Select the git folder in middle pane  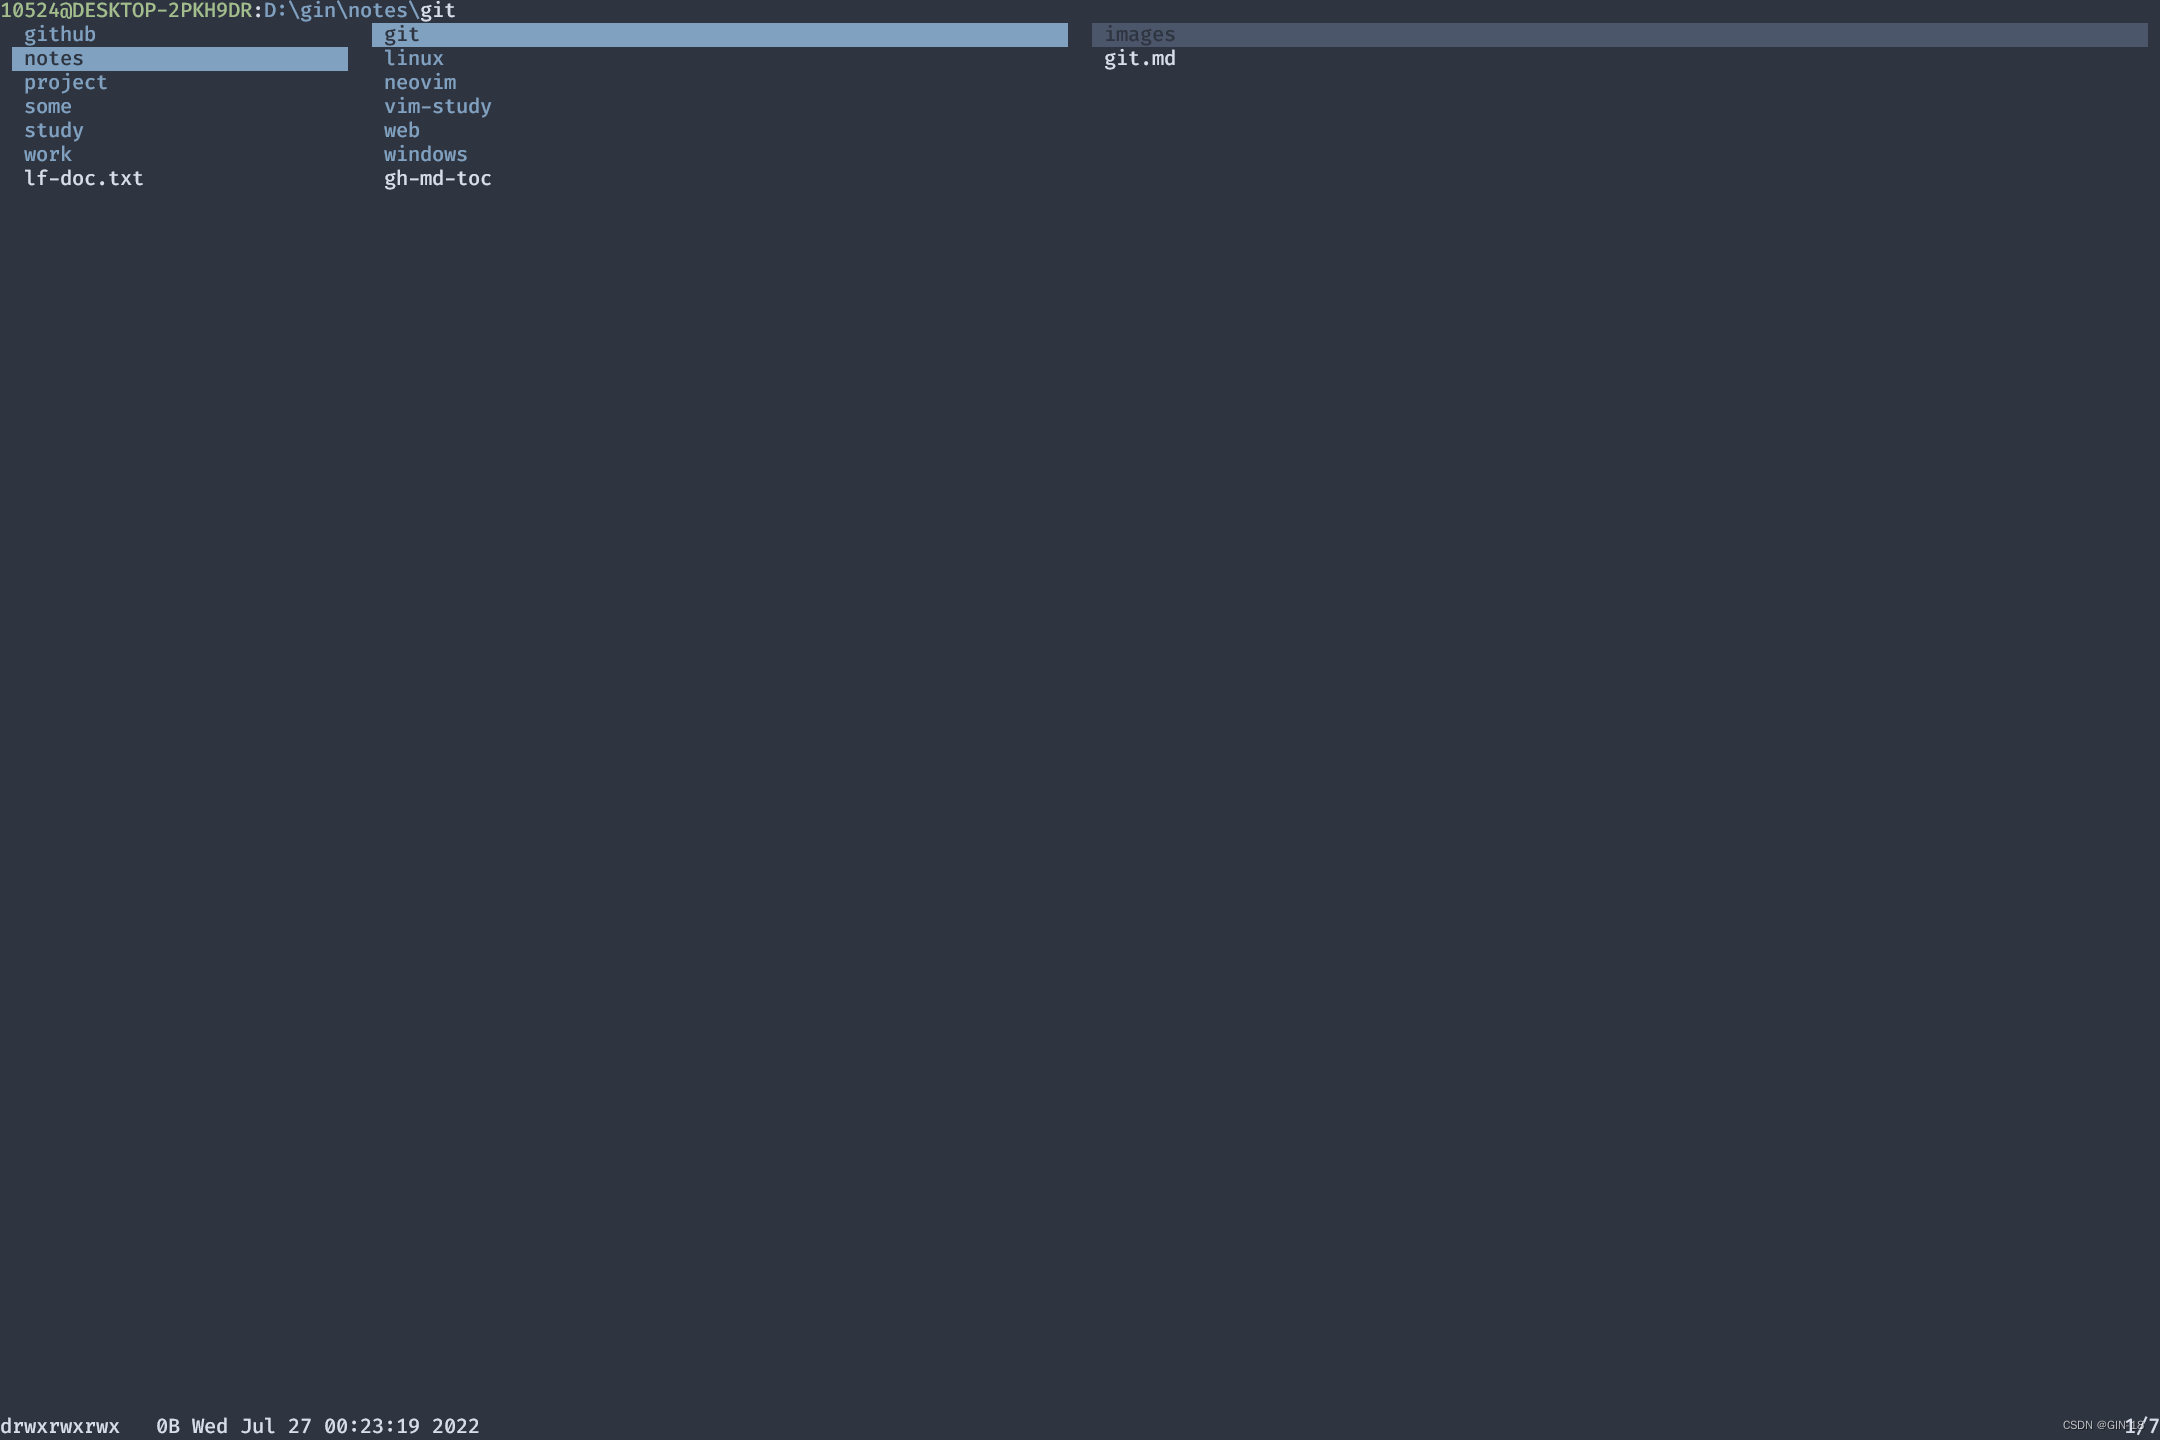click(x=402, y=33)
